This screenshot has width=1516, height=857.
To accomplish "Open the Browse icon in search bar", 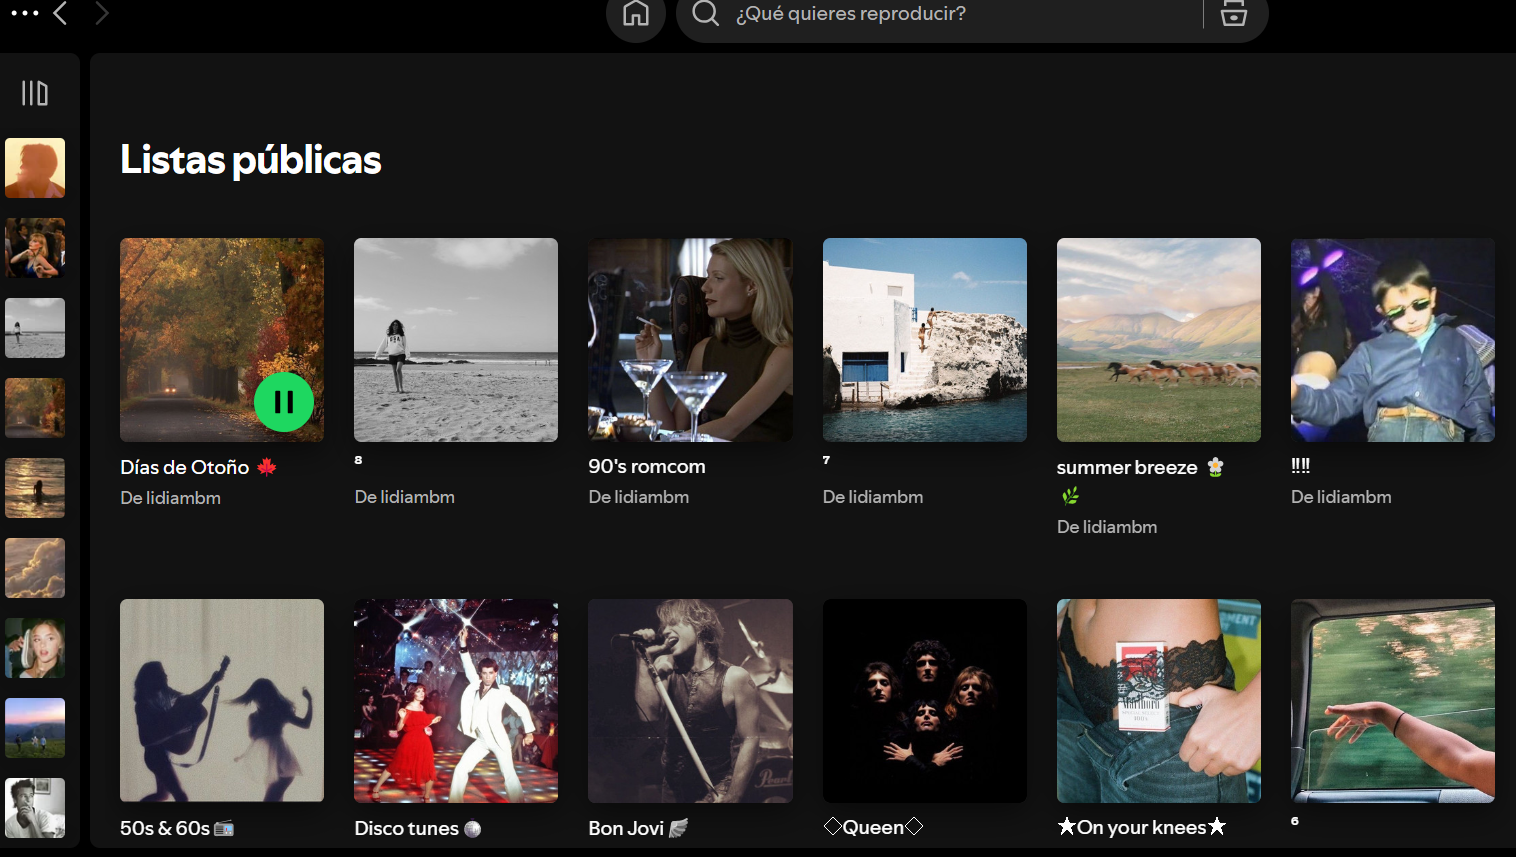I will pyautogui.click(x=1234, y=13).
